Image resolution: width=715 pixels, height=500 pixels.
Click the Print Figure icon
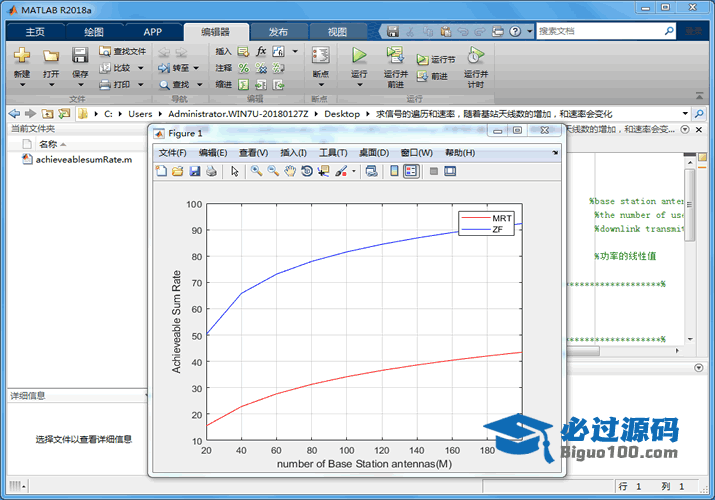211,171
